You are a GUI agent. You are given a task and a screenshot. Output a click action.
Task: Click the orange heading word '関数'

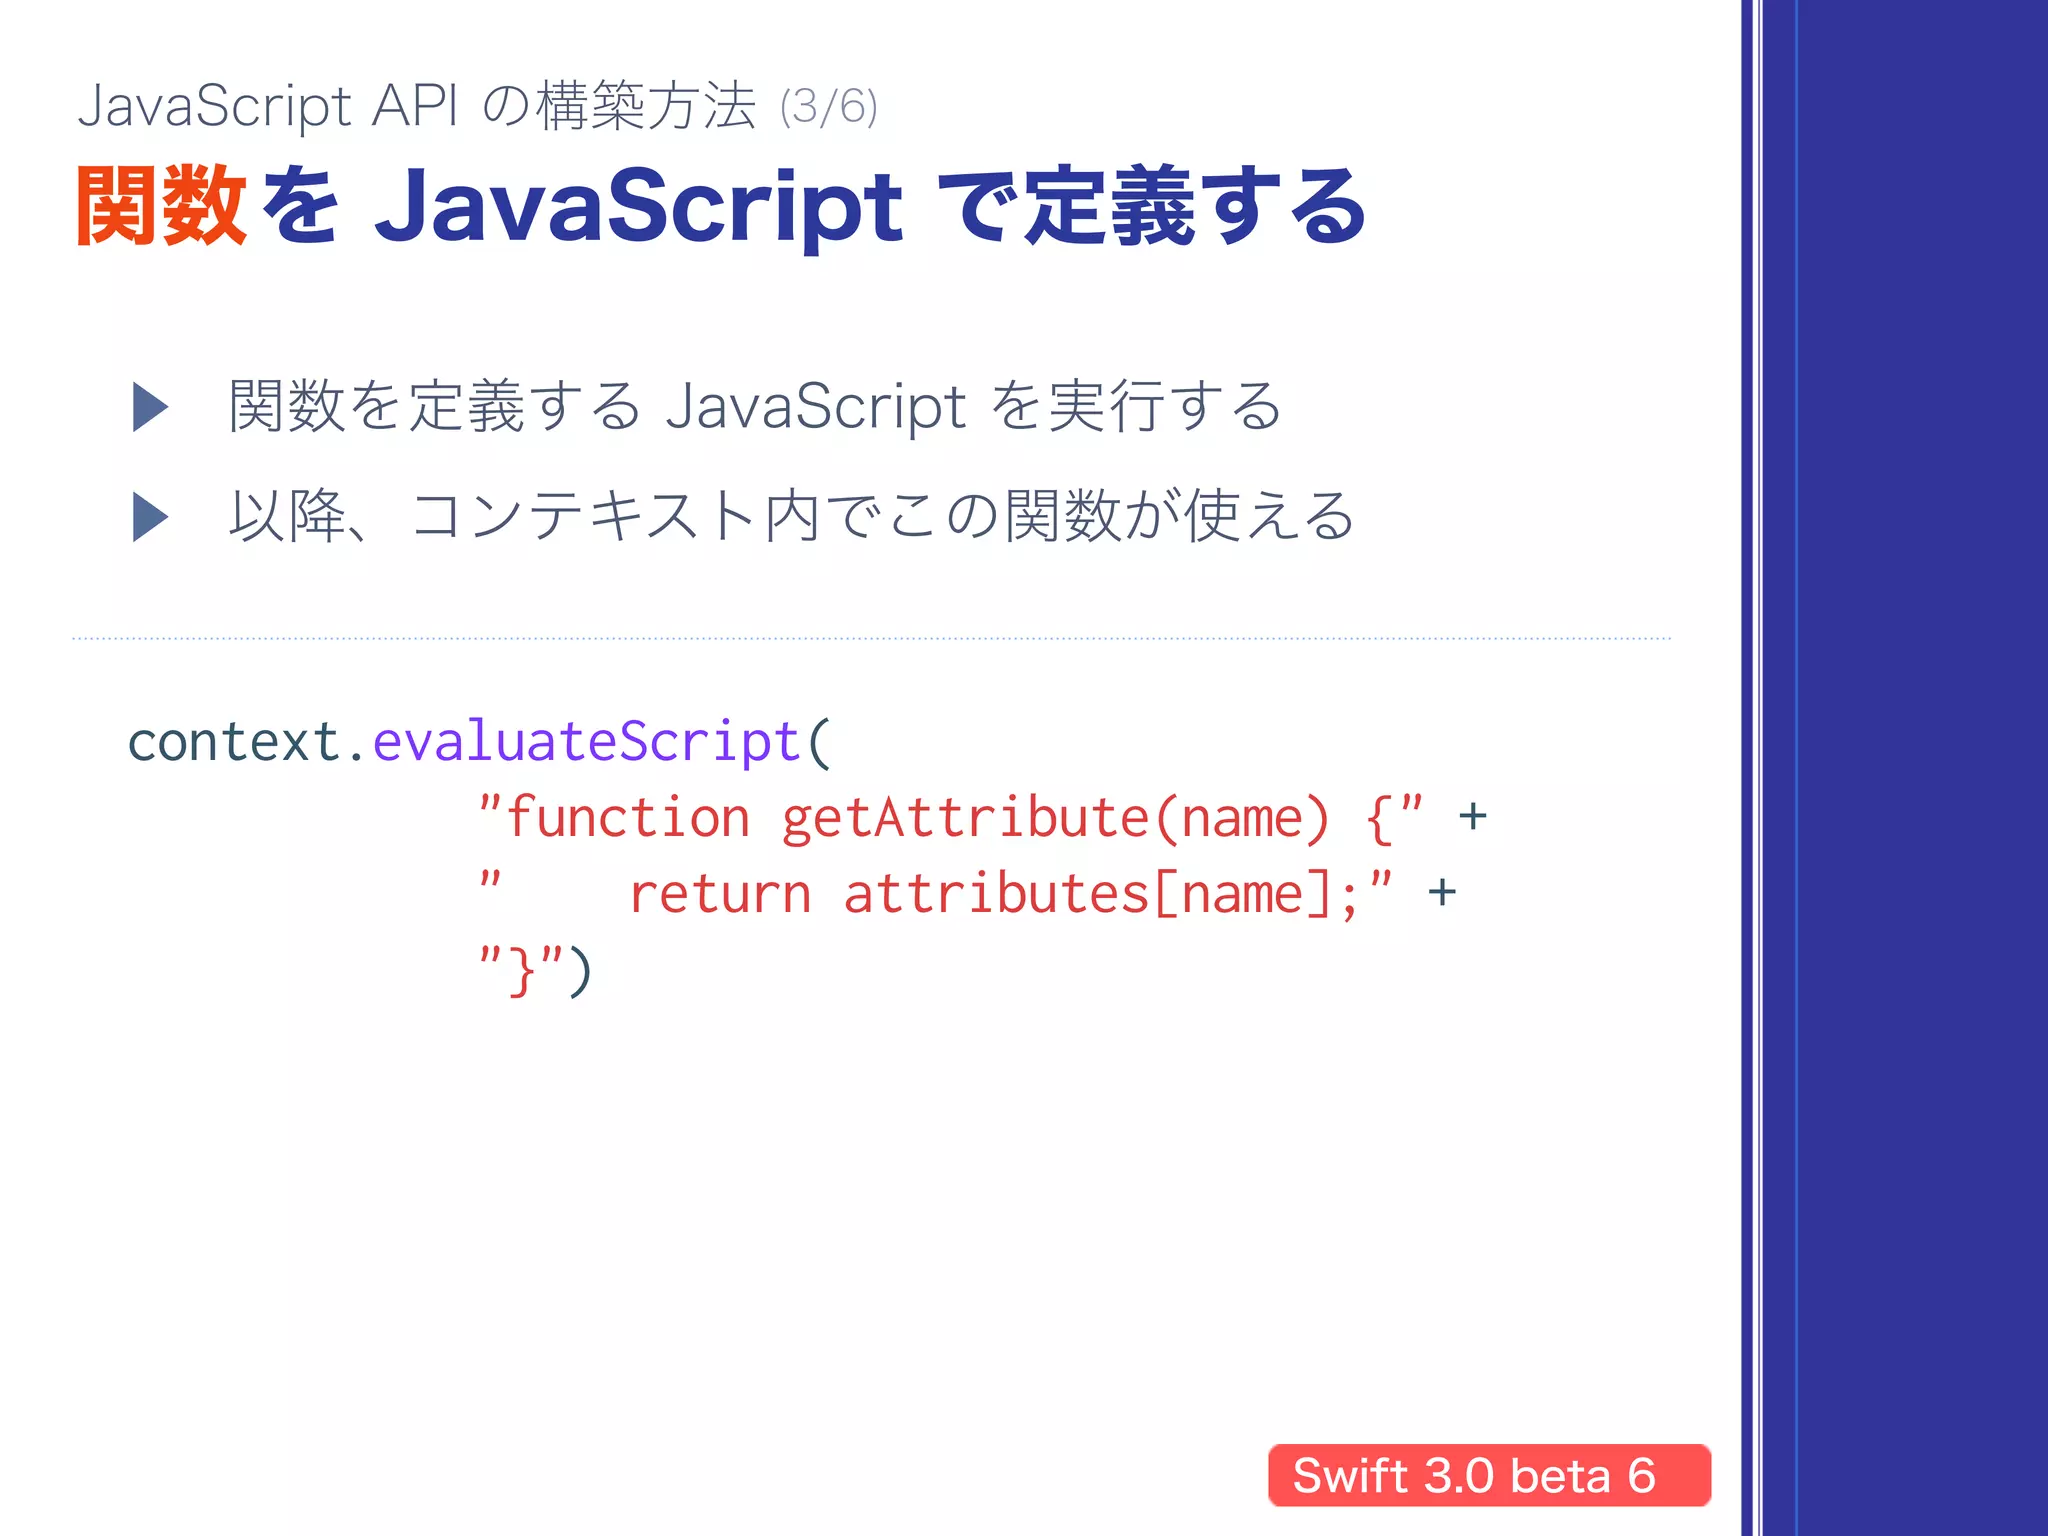click(161, 206)
